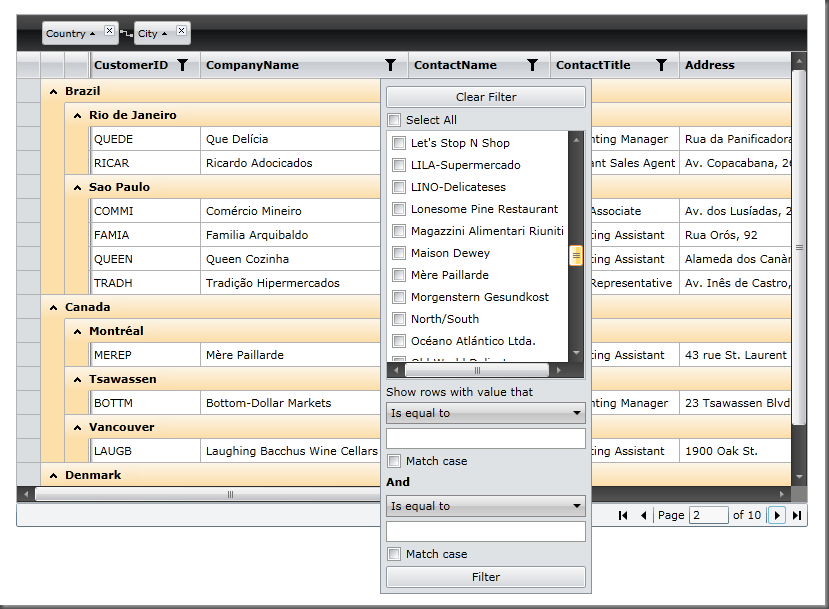Check Océano Atlántico Ltda. option
Viewport: 829px width, 609px height.
tap(399, 341)
